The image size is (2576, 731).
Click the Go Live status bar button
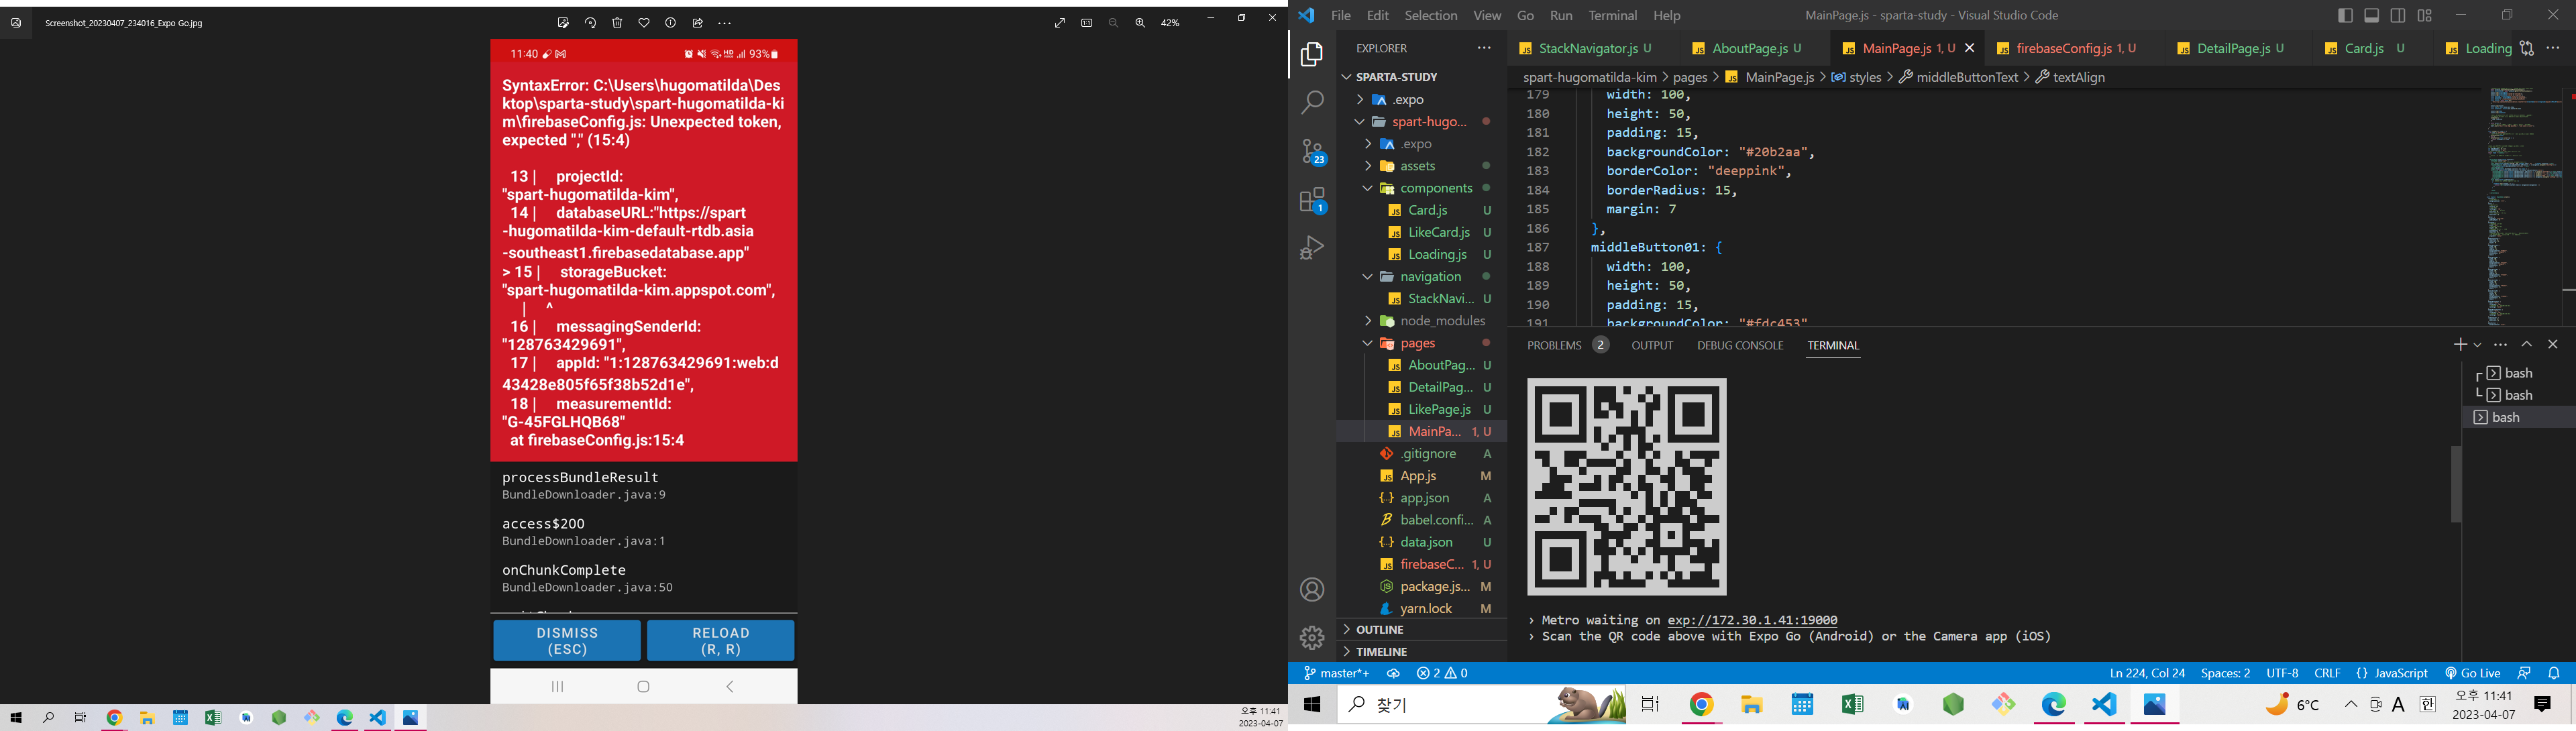(2472, 673)
